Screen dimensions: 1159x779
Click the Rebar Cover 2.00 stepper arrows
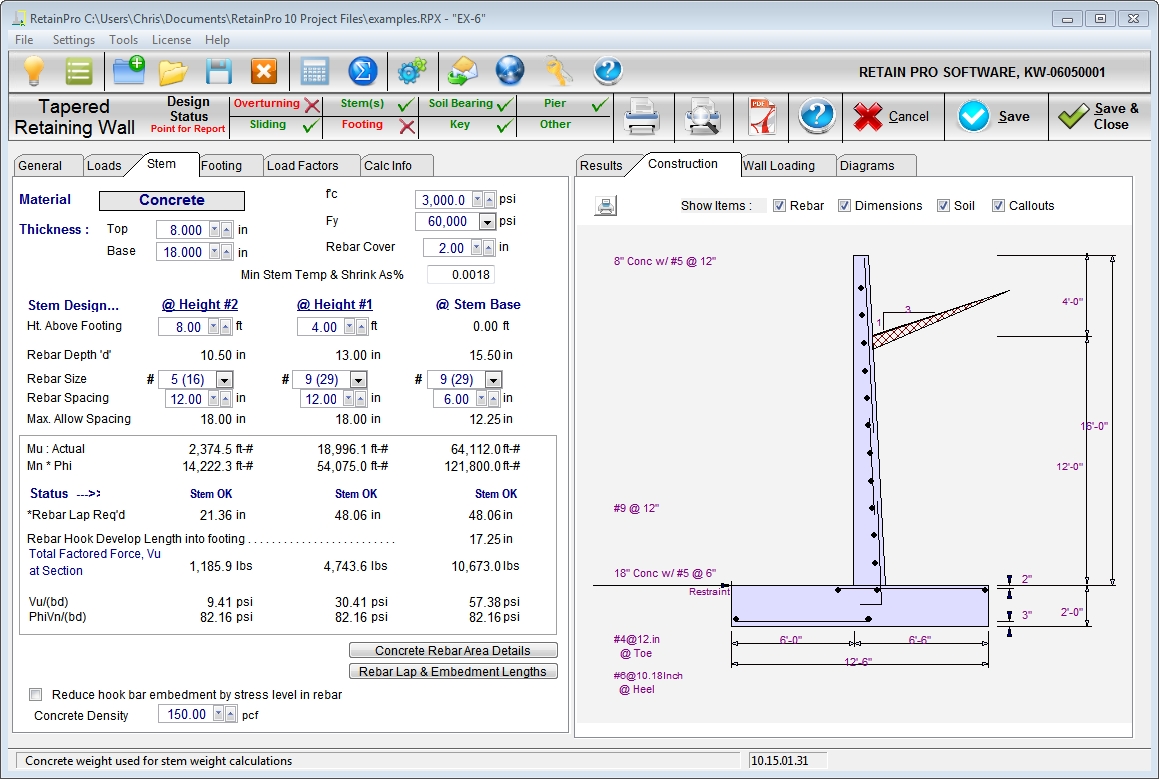(482, 248)
